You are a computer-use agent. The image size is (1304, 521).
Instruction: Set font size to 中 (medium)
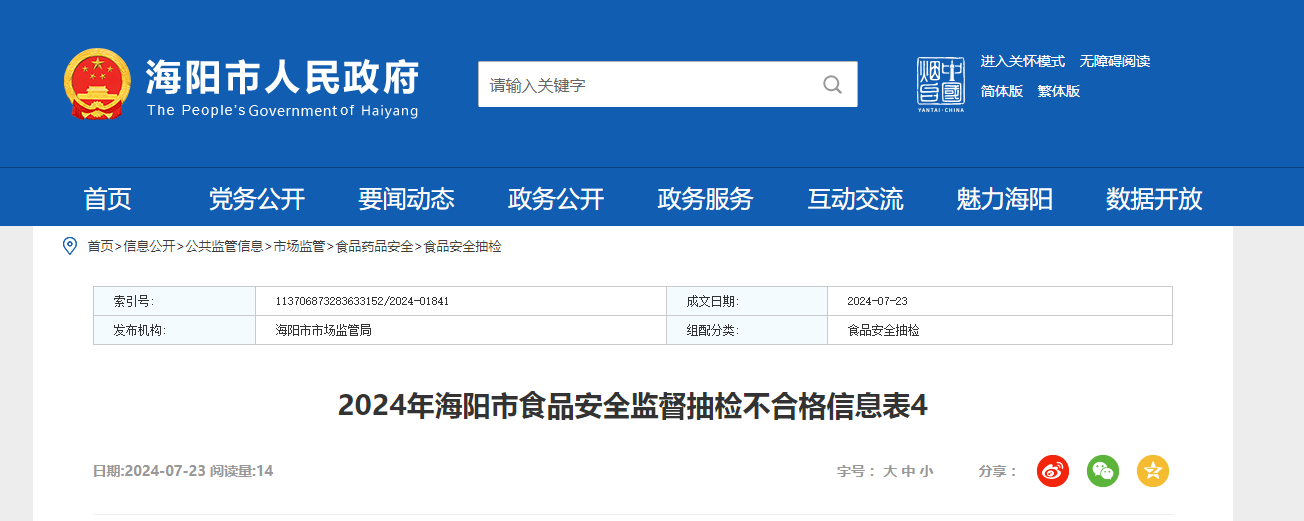click(x=908, y=471)
